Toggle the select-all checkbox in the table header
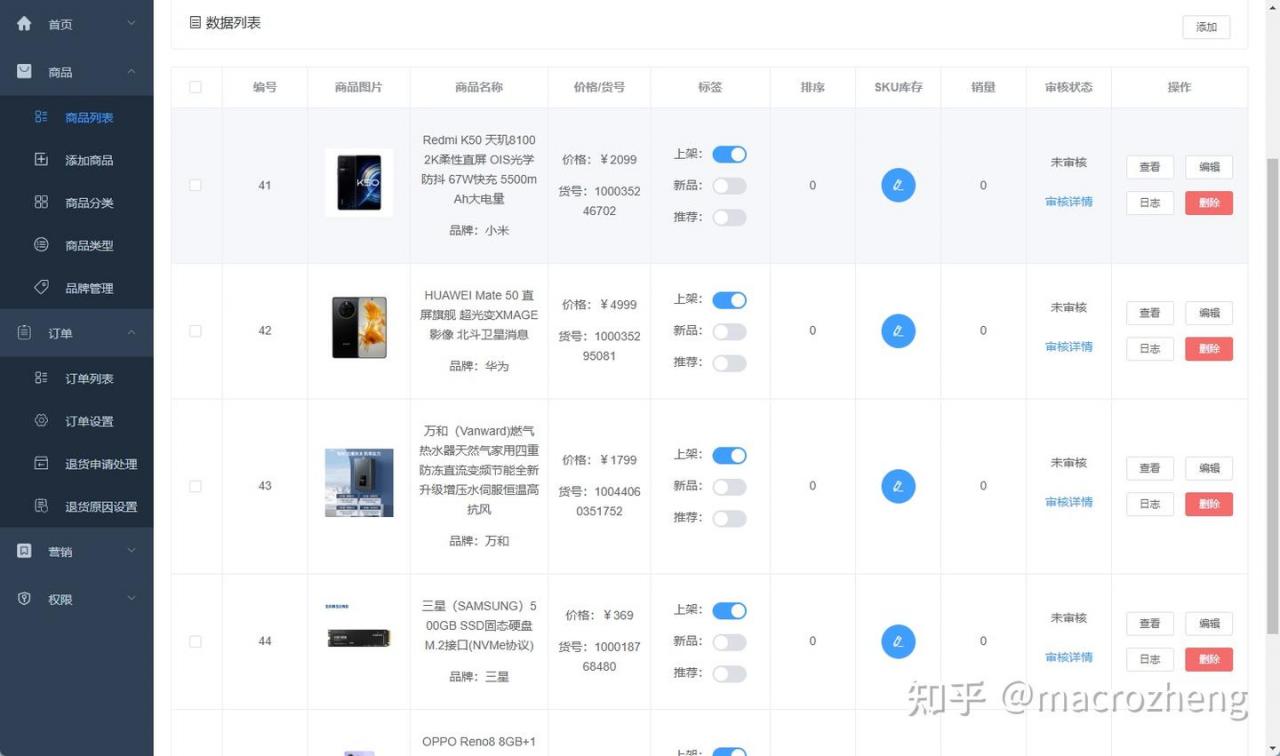The width and height of the screenshot is (1280, 756). pos(195,87)
